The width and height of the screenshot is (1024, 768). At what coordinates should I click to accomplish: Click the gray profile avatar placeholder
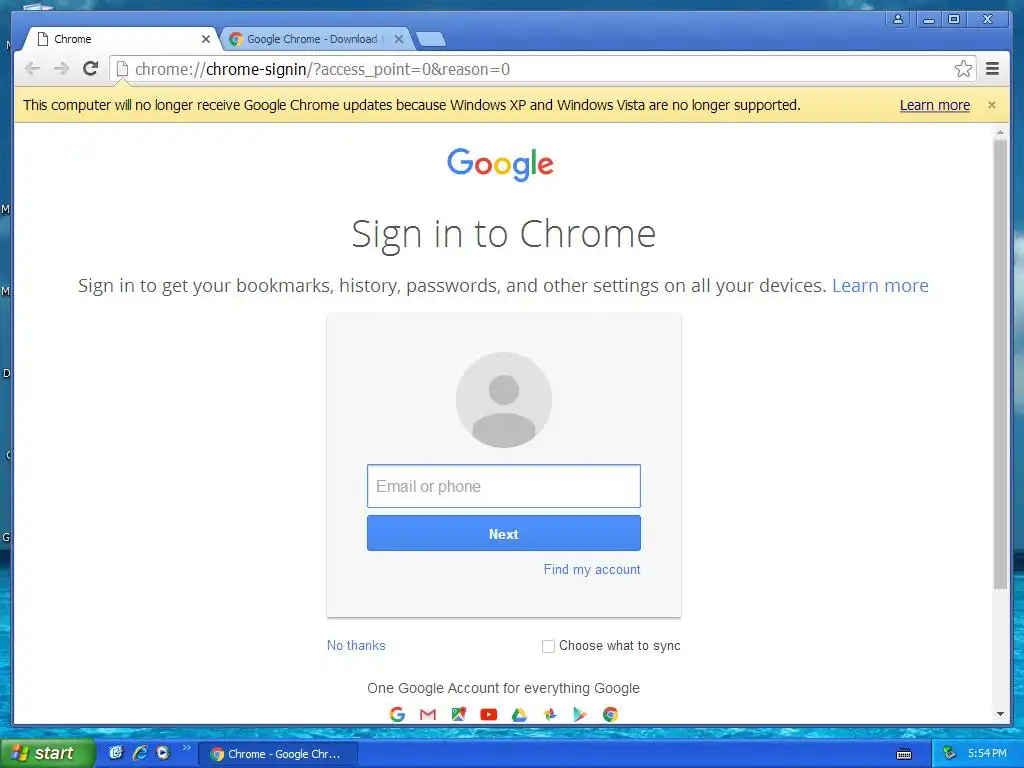point(504,400)
